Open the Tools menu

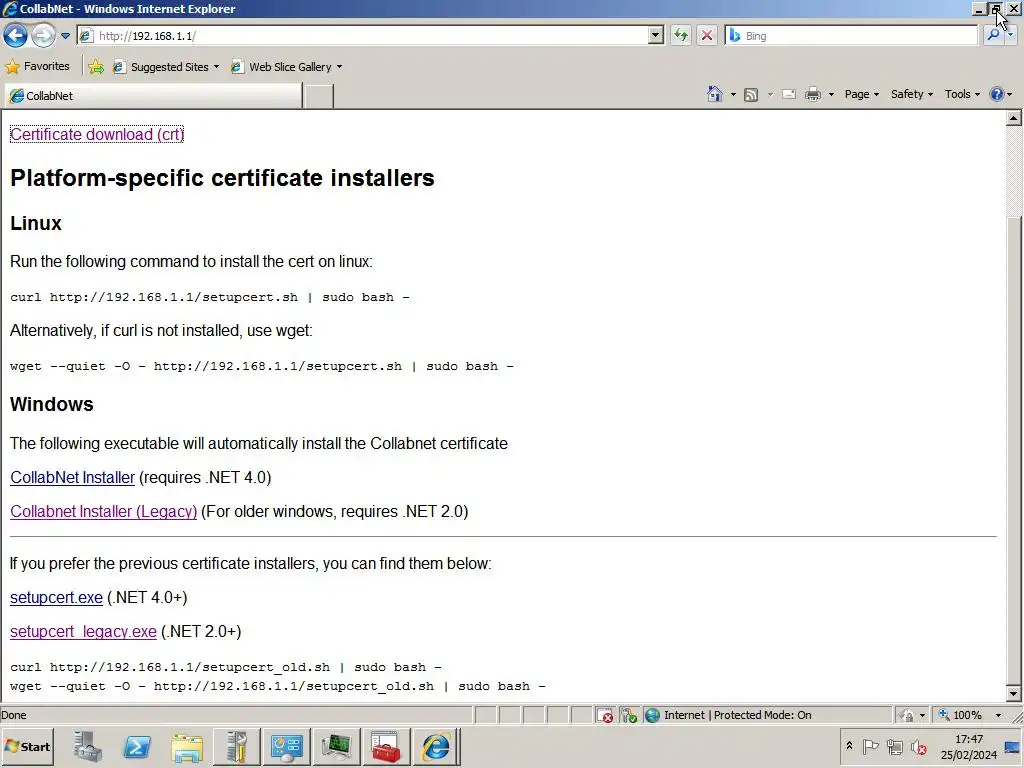click(962, 94)
